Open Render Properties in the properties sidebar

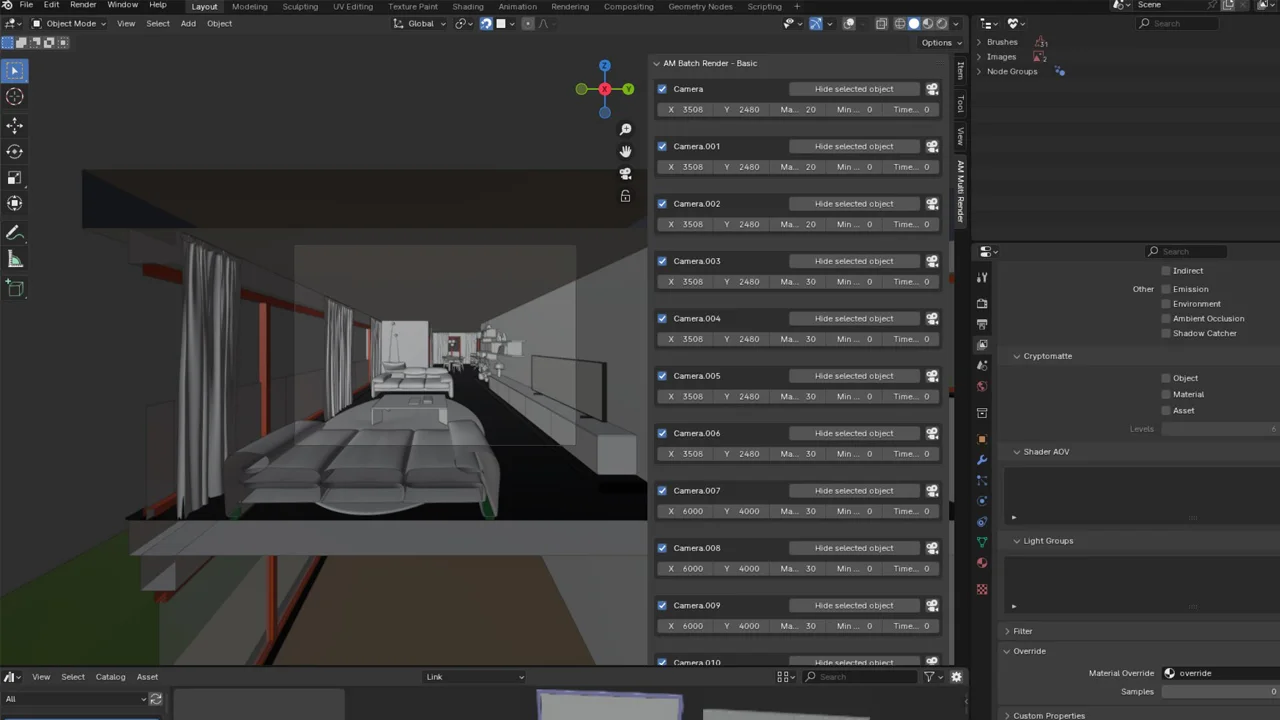coord(982,302)
